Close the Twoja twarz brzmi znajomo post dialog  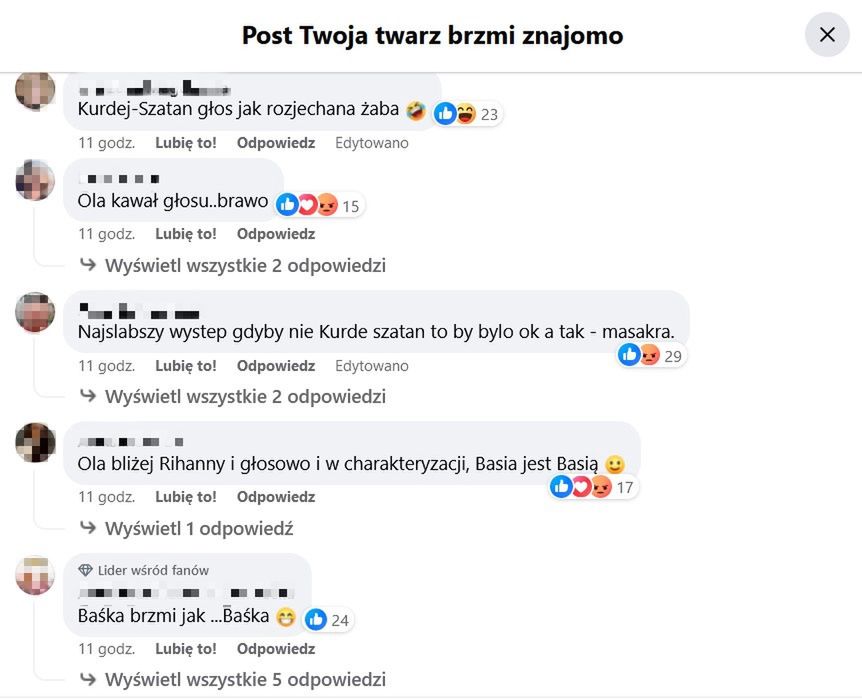pyautogui.click(x=827, y=35)
